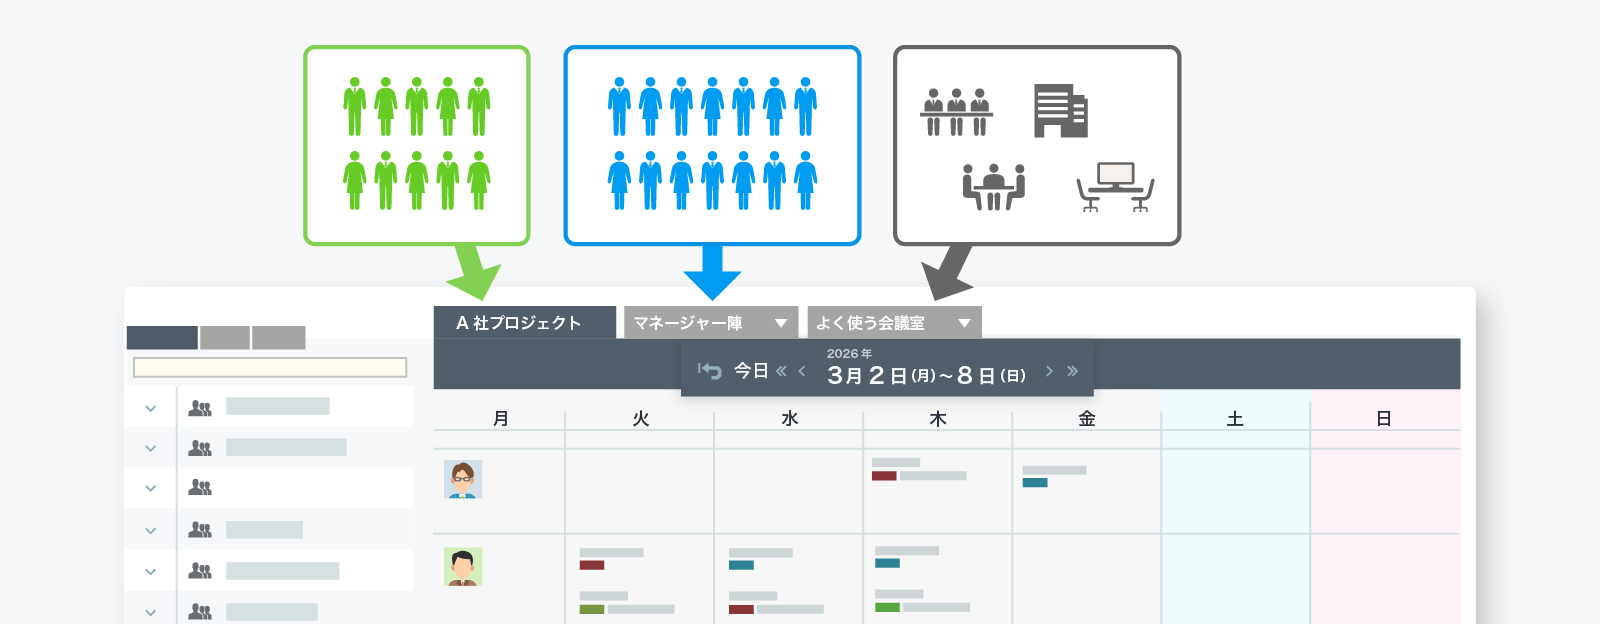The height and width of the screenshot is (624, 1600).
Task: Select the dark first sidebar tab
Action: pos(162,338)
